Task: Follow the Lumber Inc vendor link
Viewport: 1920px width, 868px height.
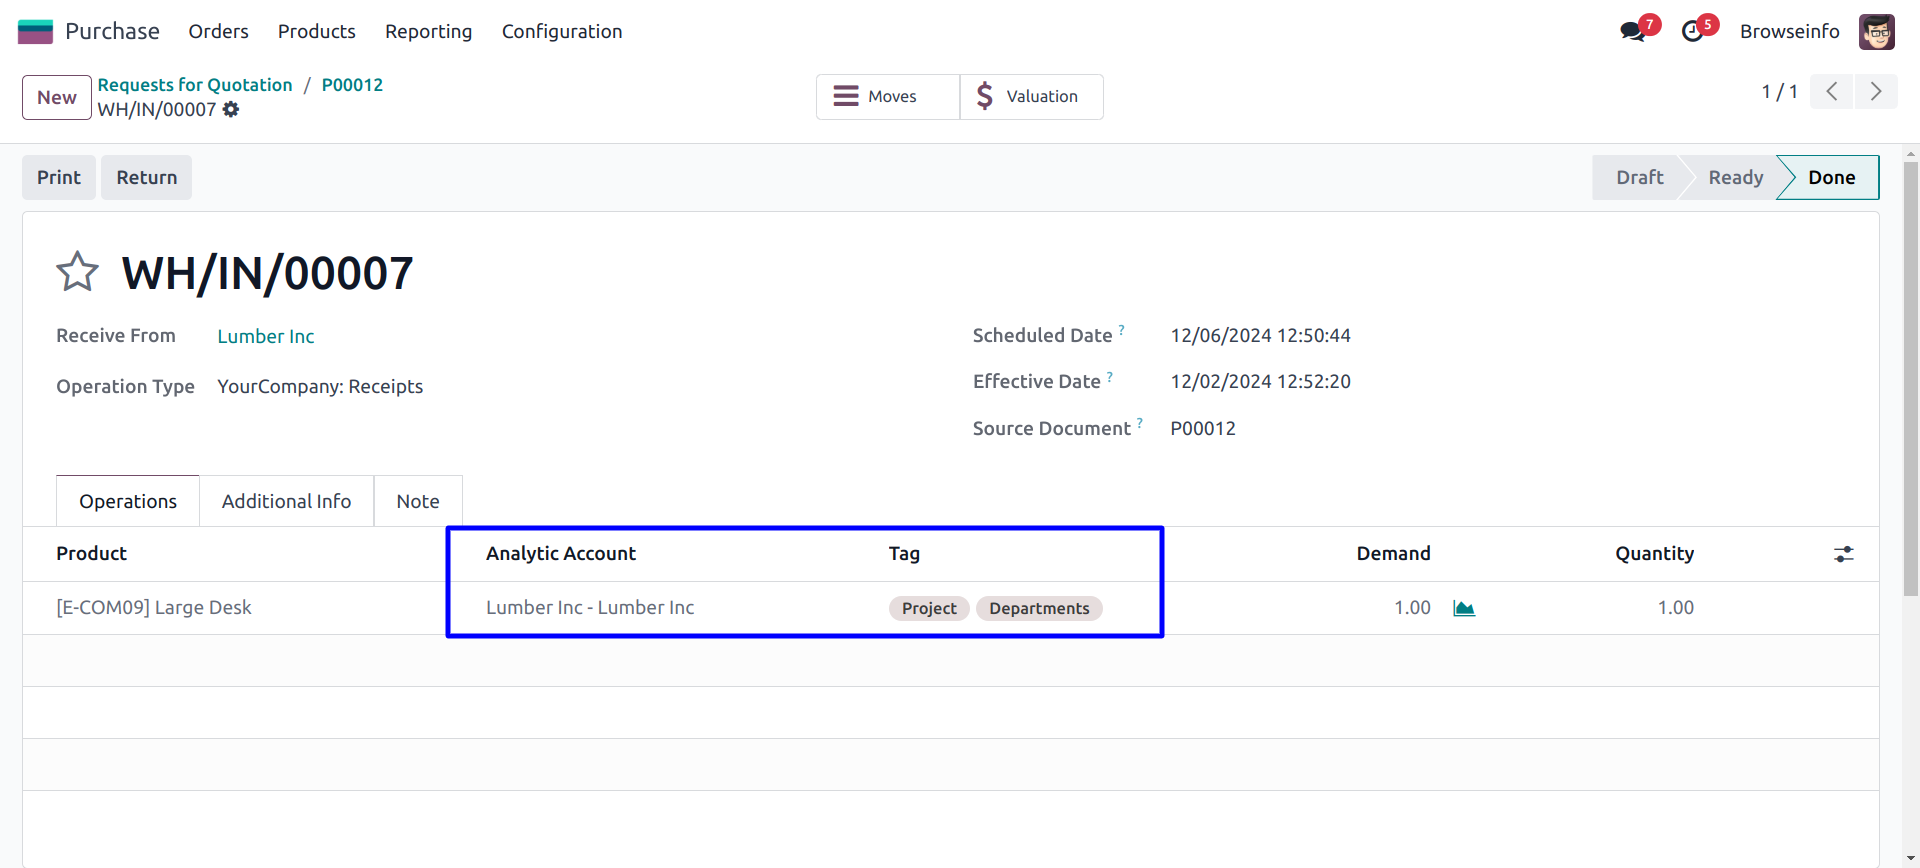Action: [266, 336]
